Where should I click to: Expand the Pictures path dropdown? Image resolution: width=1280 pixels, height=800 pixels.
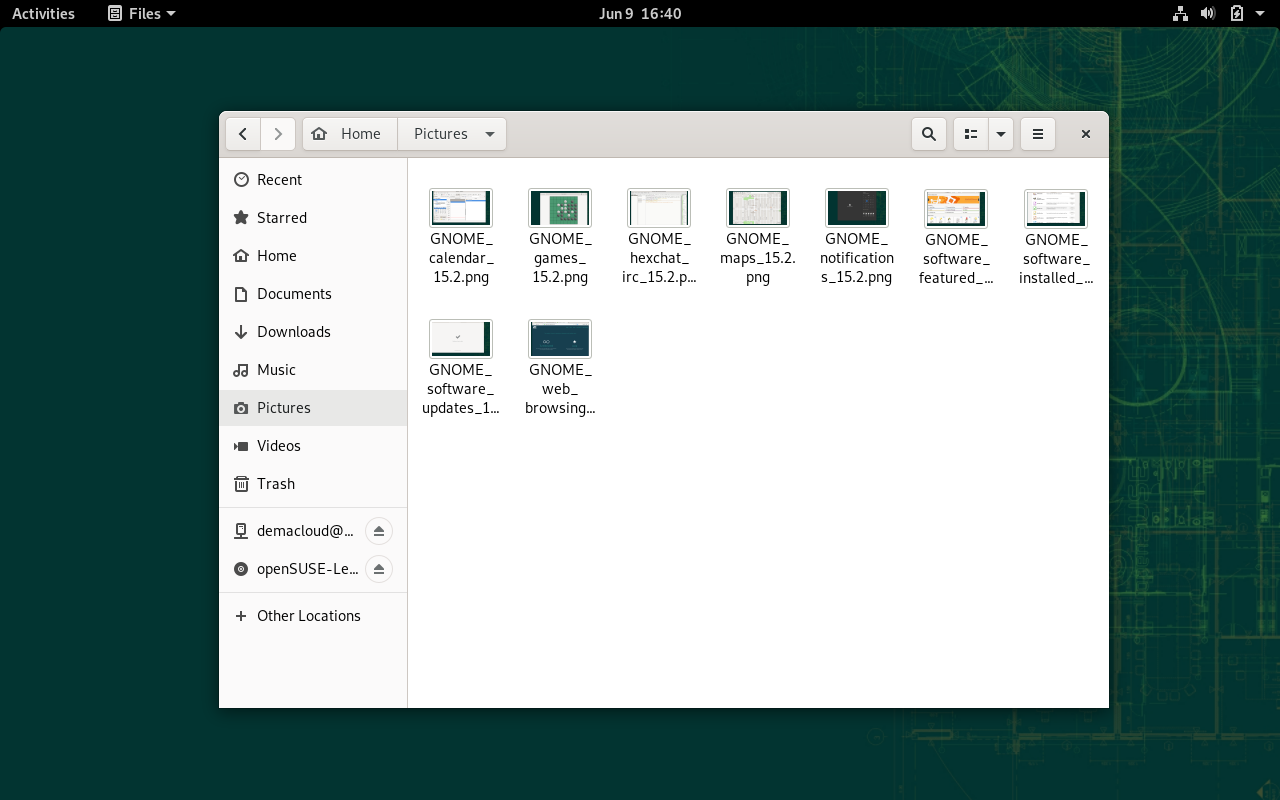[490, 134]
